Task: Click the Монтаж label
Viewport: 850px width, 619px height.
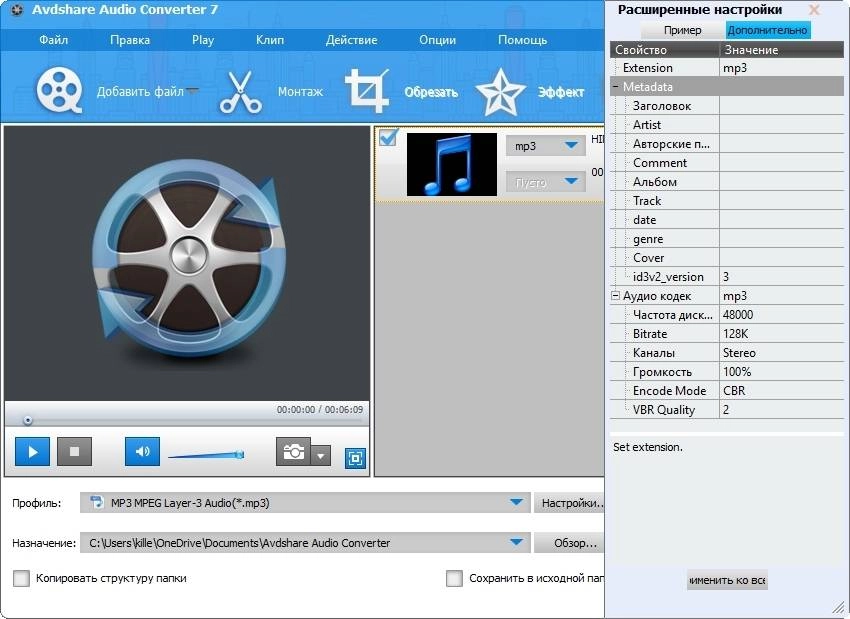Action: [300, 92]
